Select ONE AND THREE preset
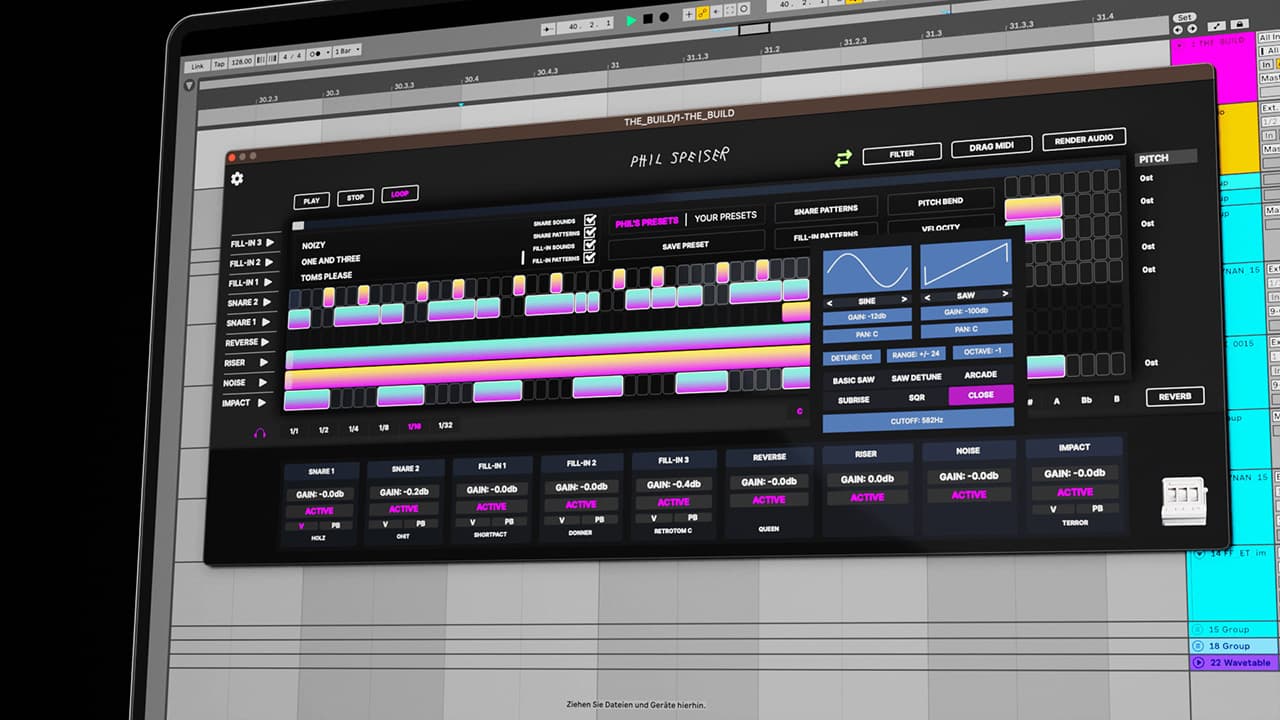Screen dimensions: 1280x720 click(331, 260)
